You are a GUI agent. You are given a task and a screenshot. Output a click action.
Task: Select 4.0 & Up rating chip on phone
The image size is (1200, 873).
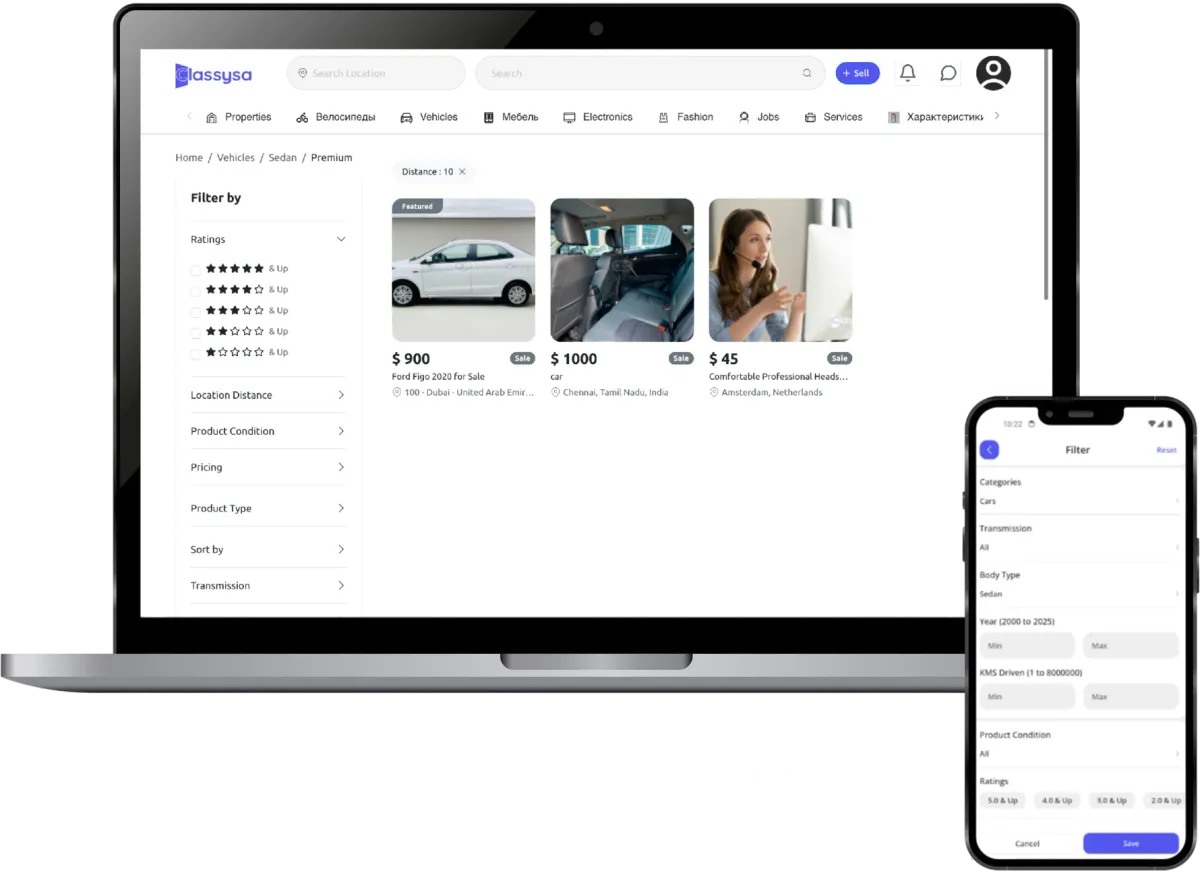click(x=1057, y=801)
